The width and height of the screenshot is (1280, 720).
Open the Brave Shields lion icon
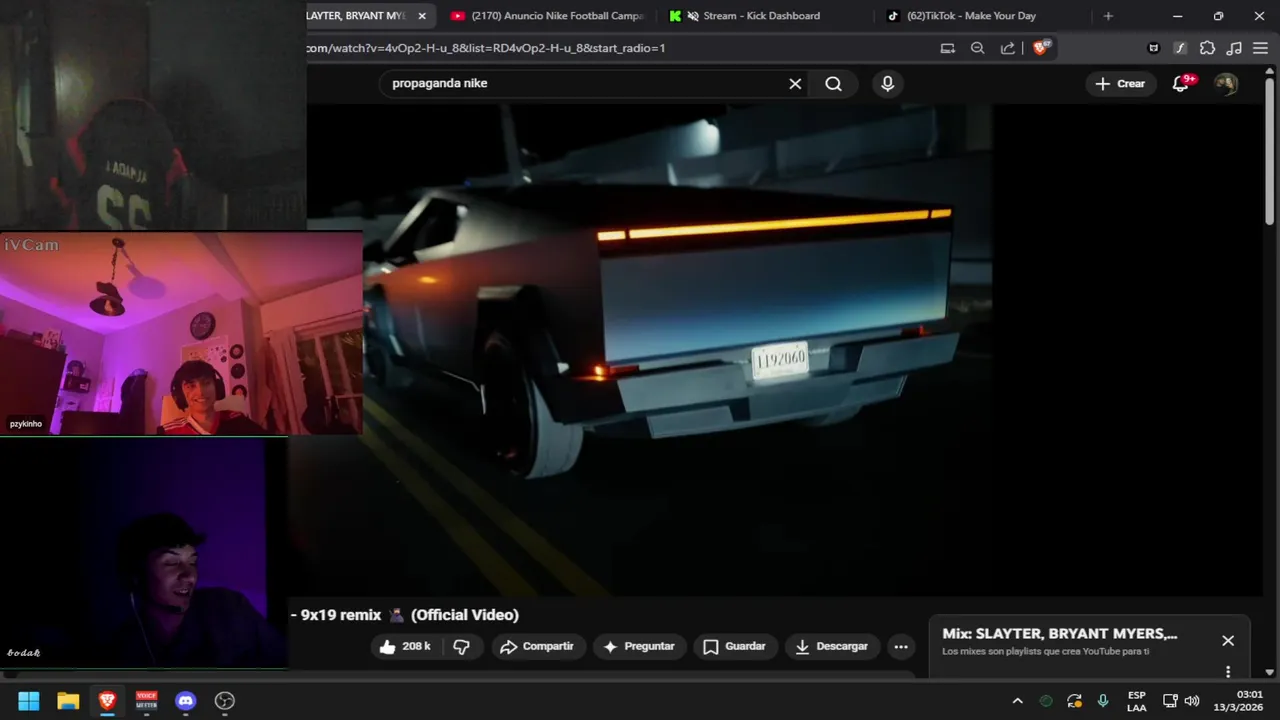point(1041,48)
